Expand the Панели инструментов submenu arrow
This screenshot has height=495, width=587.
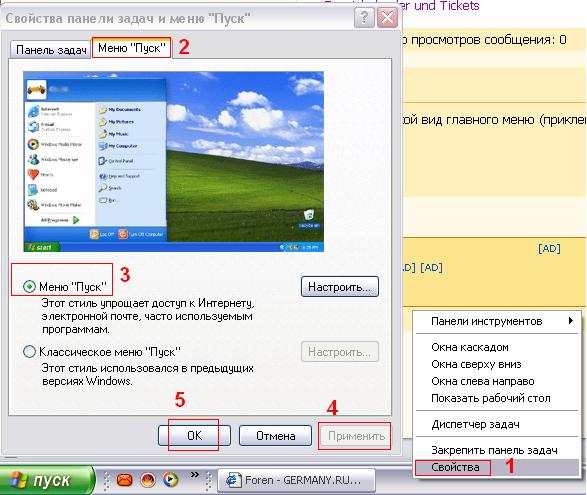571,321
